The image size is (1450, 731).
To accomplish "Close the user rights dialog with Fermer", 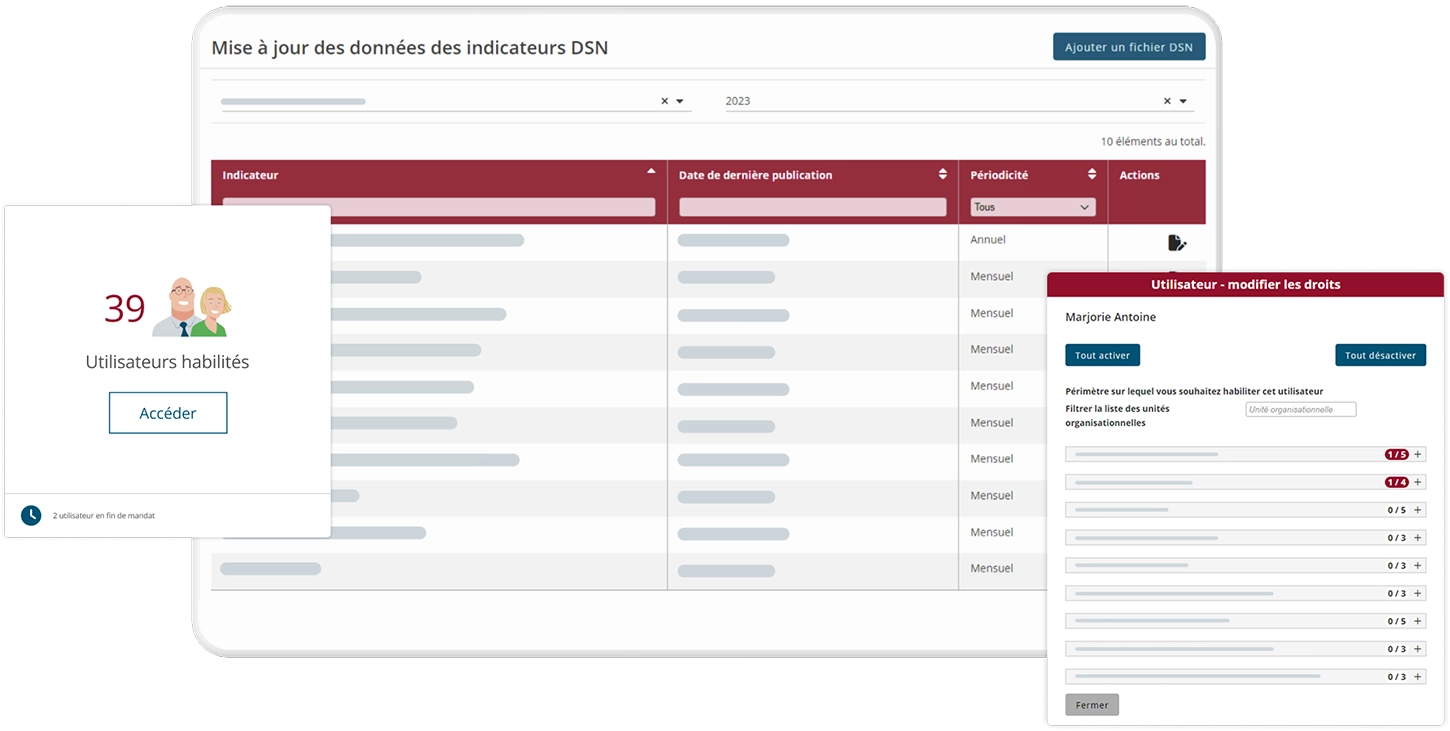I will tap(1092, 705).
